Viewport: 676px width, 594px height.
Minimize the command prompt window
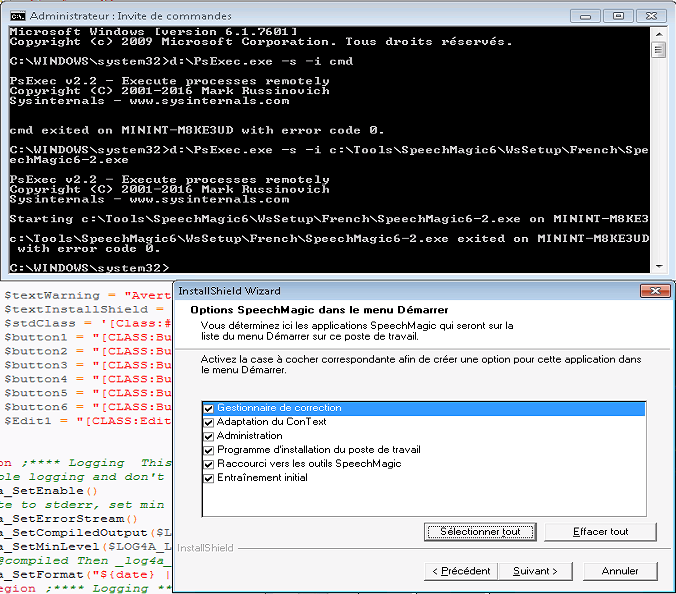click(585, 16)
